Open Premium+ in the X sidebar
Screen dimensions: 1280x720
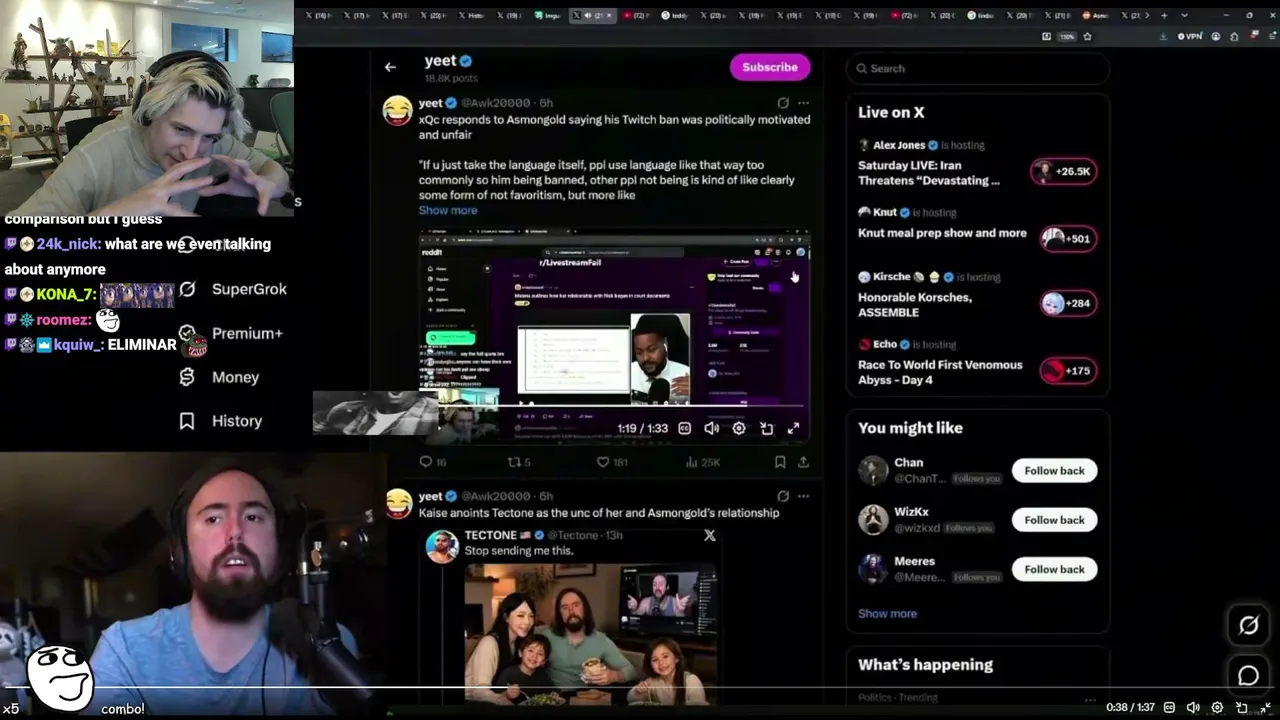(x=231, y=333)
